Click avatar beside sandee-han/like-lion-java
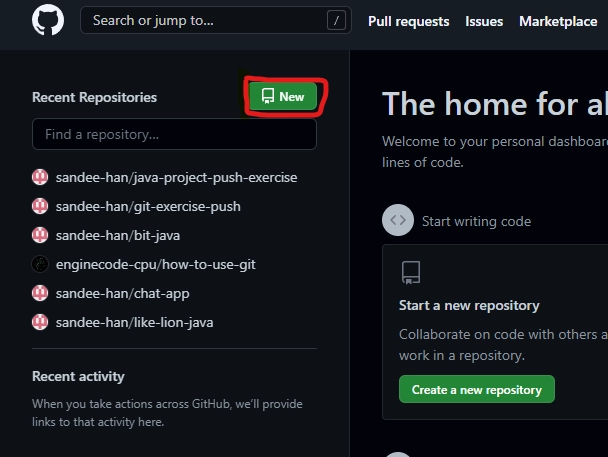The width and height of the screenshot is (608, 457). pyautogui.click(x=40, y=322)
